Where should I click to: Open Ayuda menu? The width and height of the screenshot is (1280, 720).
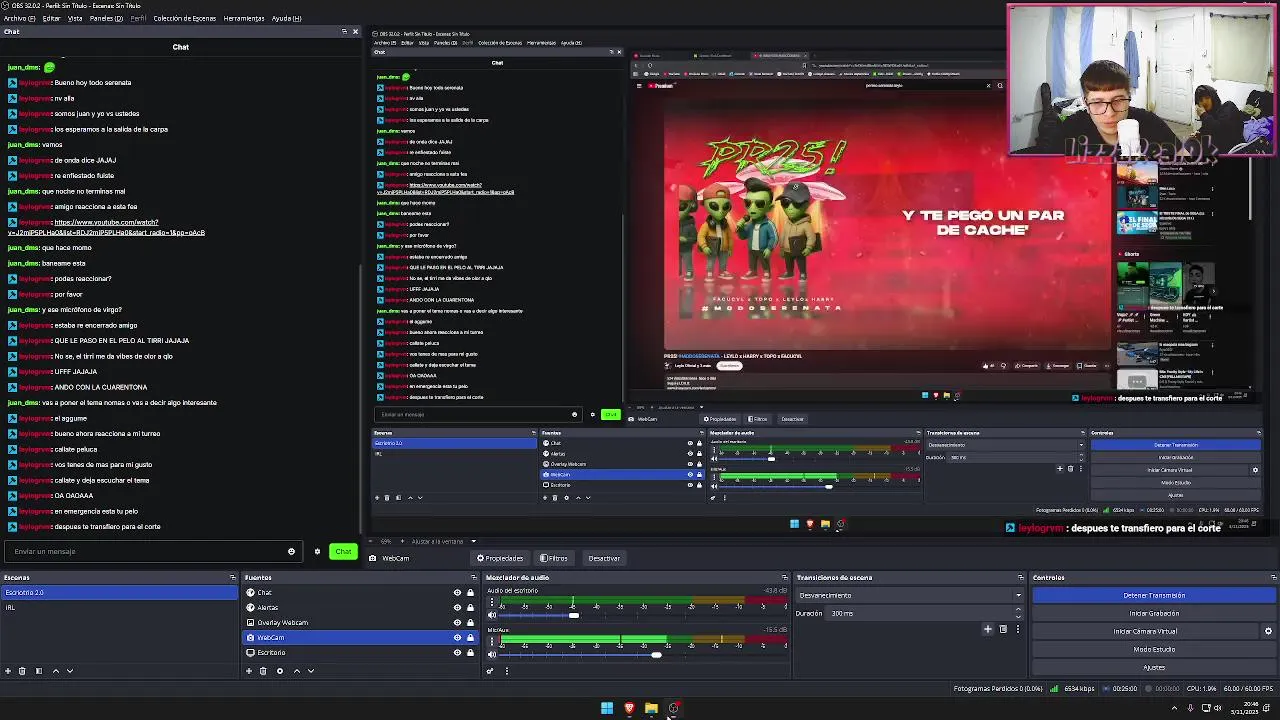coord(286,18)
